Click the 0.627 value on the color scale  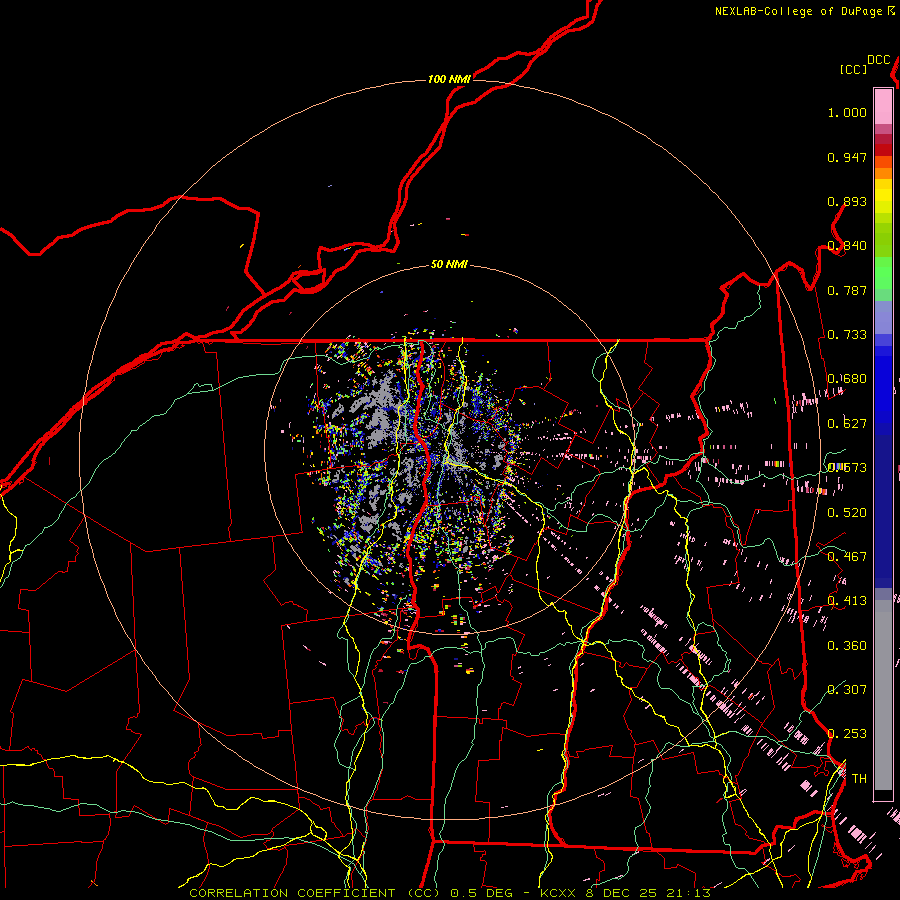tap(847, 424)
